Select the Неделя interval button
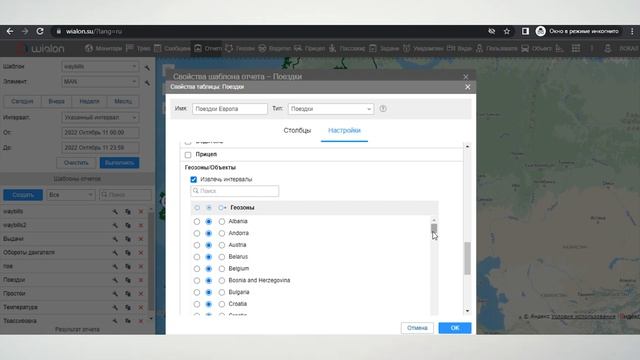The image size is (640, 360). pos(89,101)
